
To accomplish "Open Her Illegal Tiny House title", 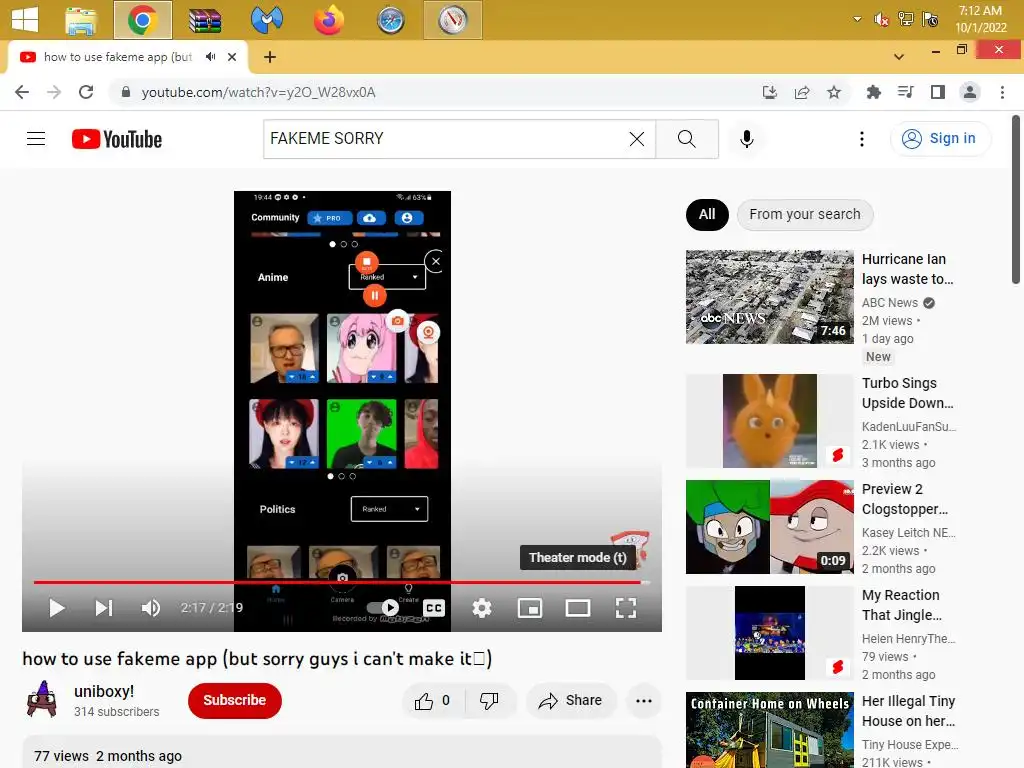I will tap(908, 711).
